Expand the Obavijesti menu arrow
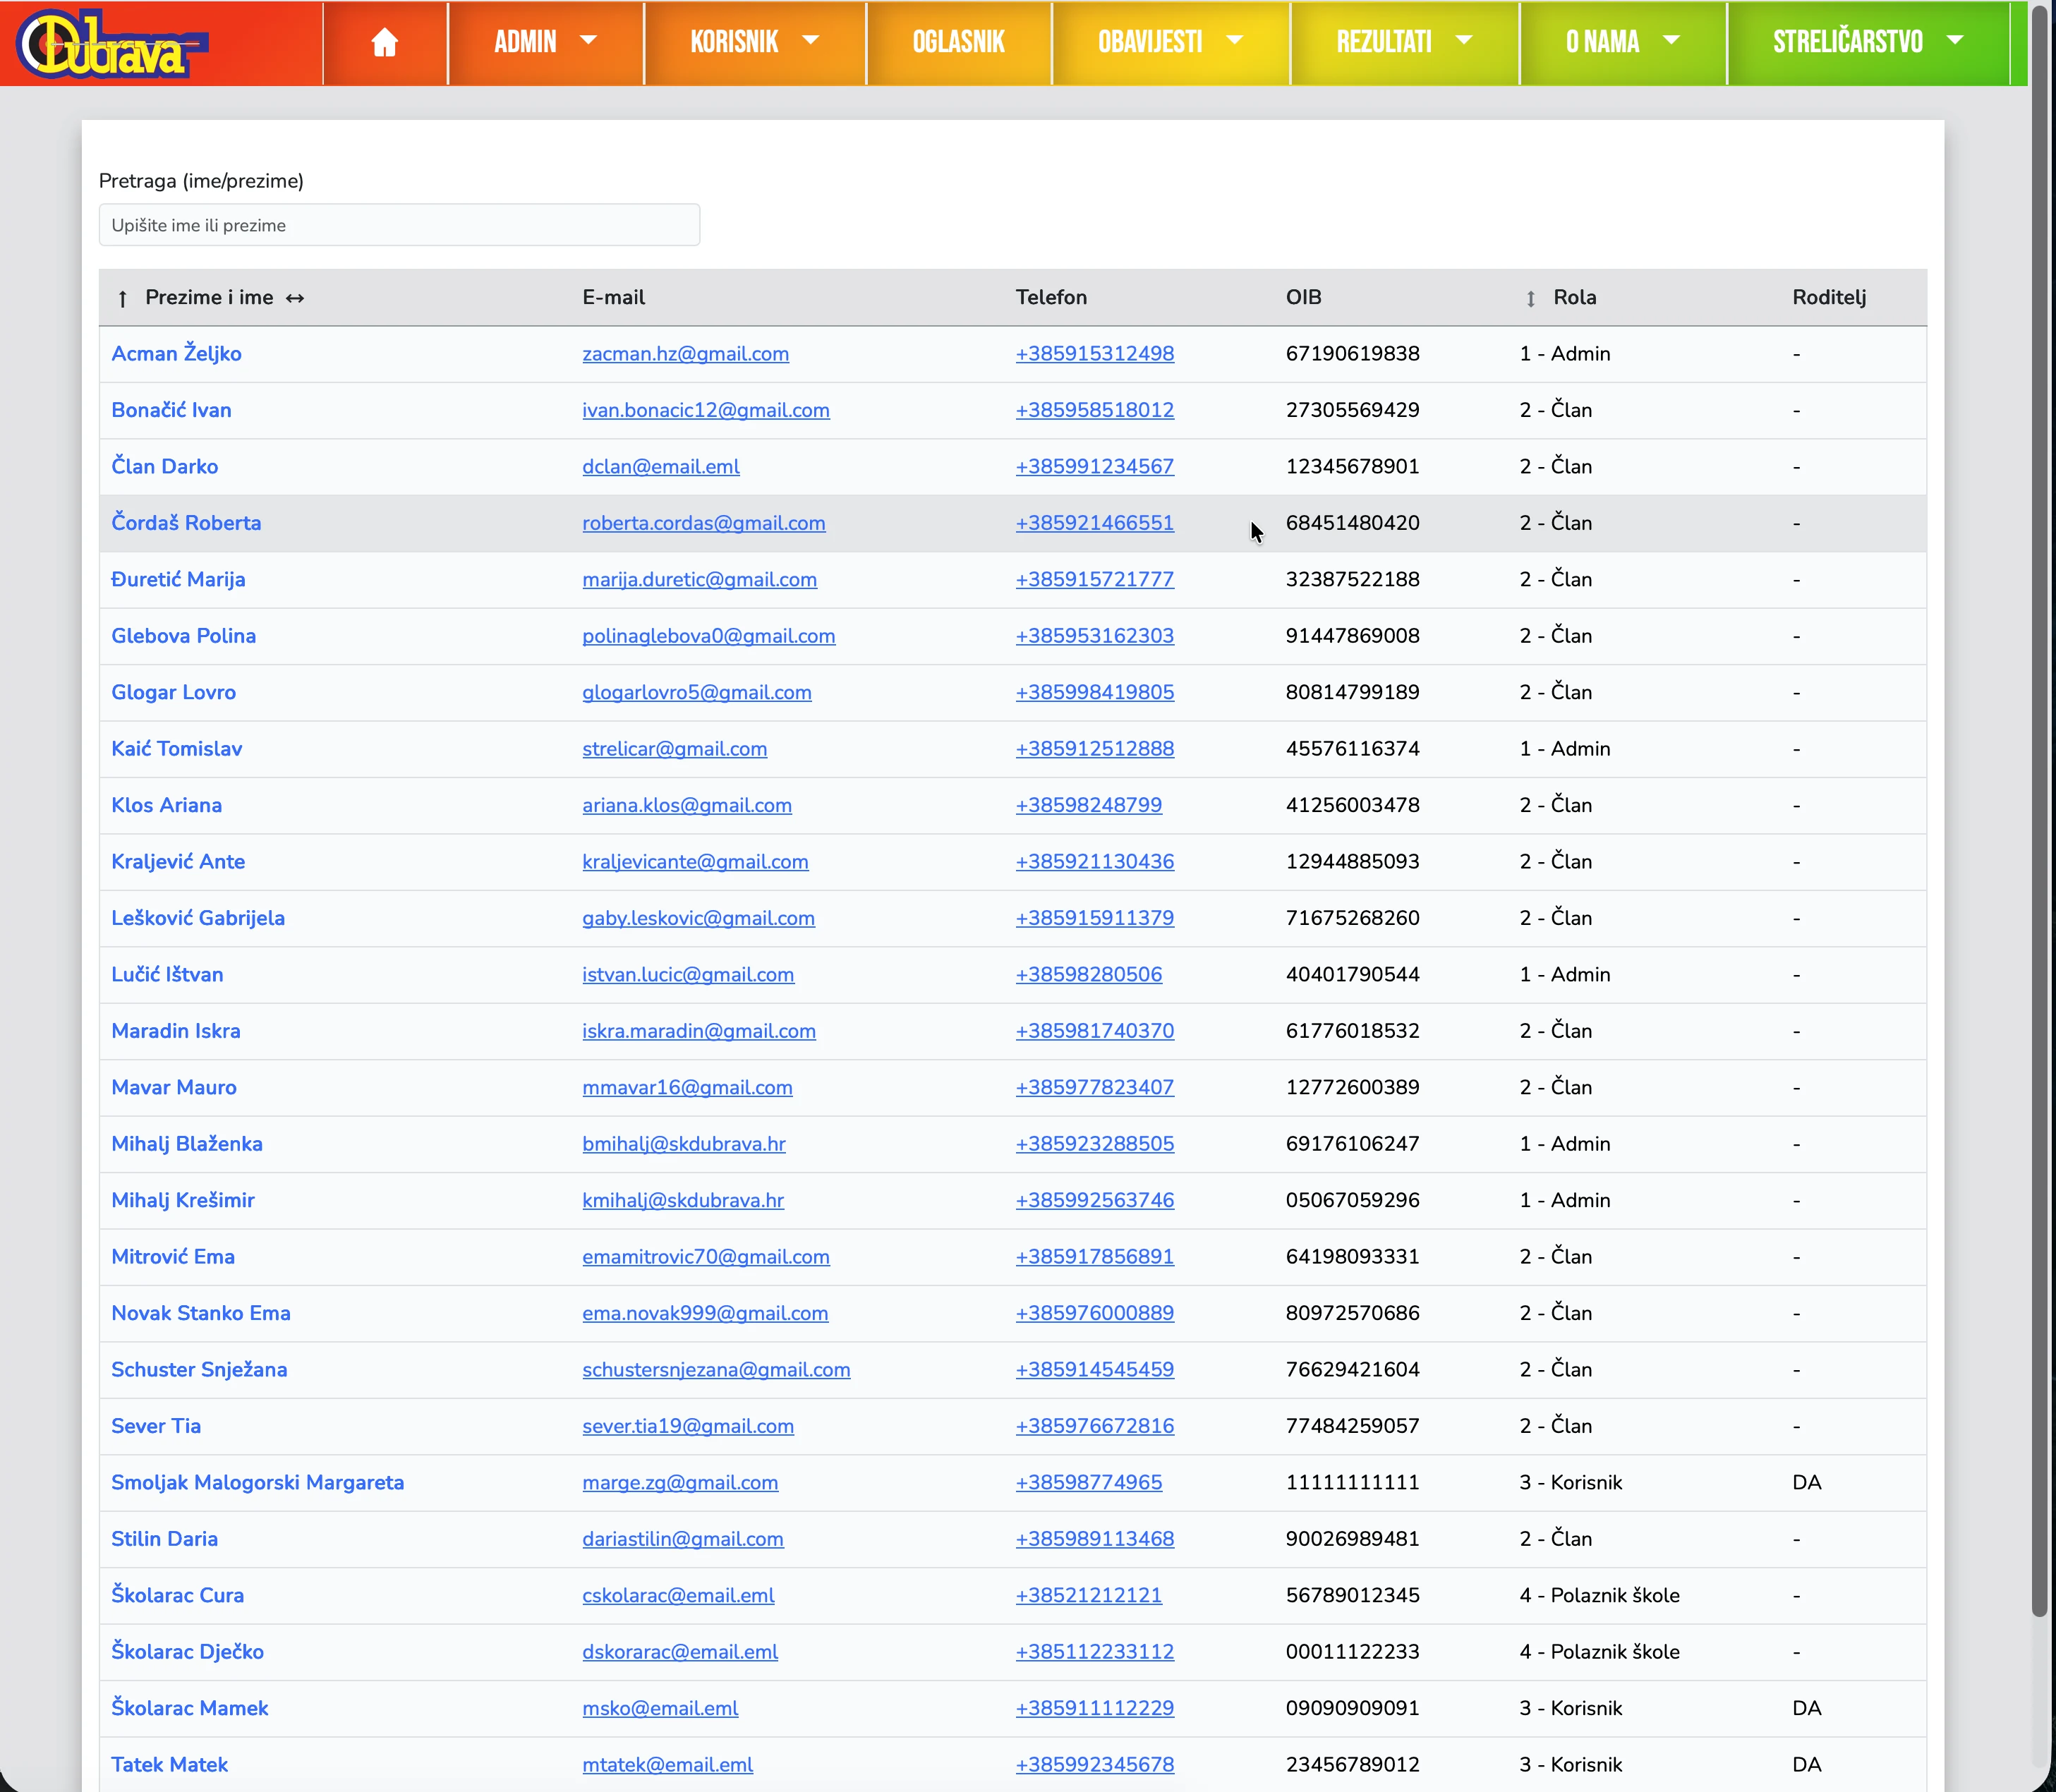2056x1792 pixels. pos(1234,41)
